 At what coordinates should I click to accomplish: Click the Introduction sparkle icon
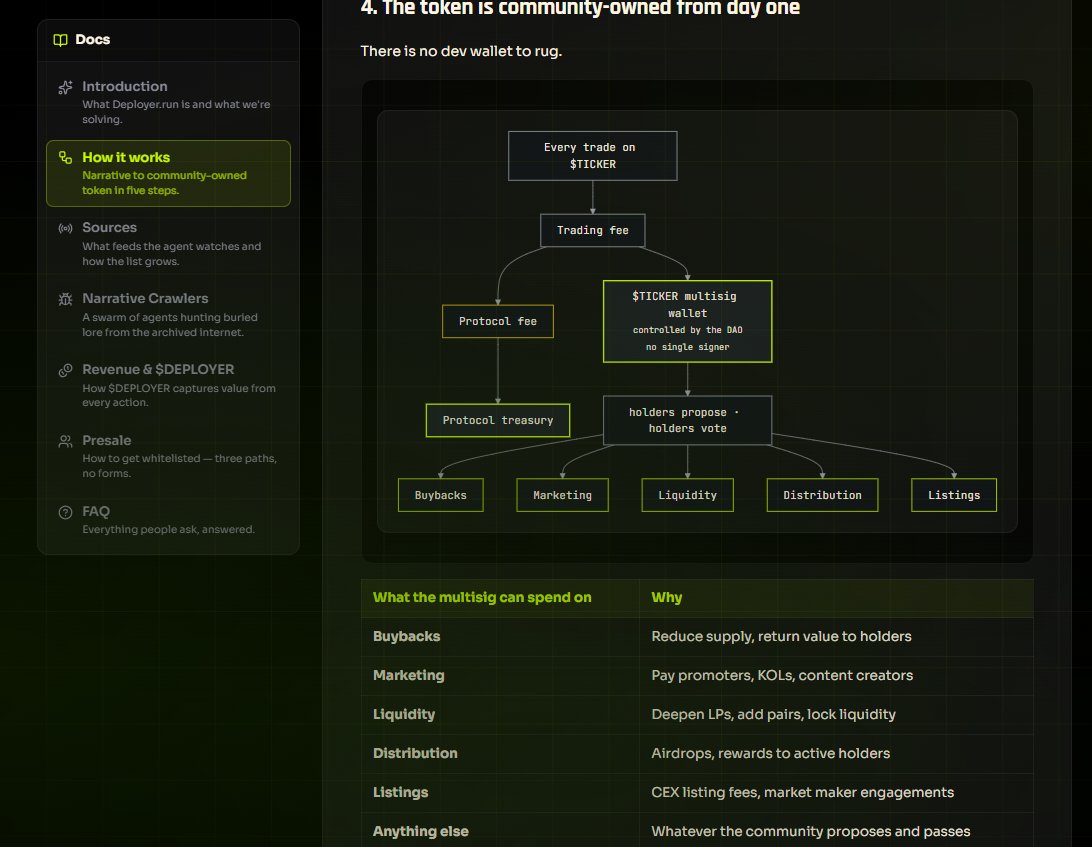65,87
